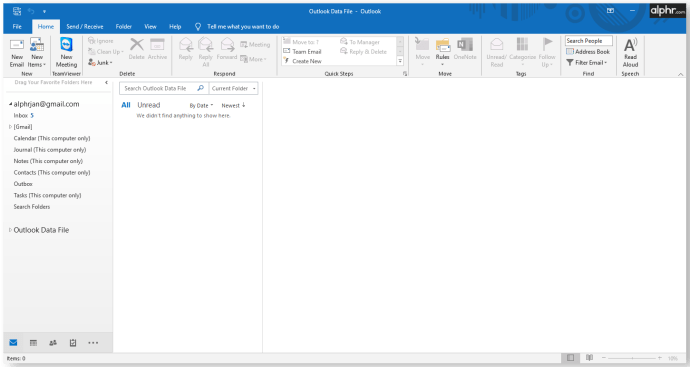This screenshot has height=367, width=690.
Task: Open the File menu
Action: point(17,26)
